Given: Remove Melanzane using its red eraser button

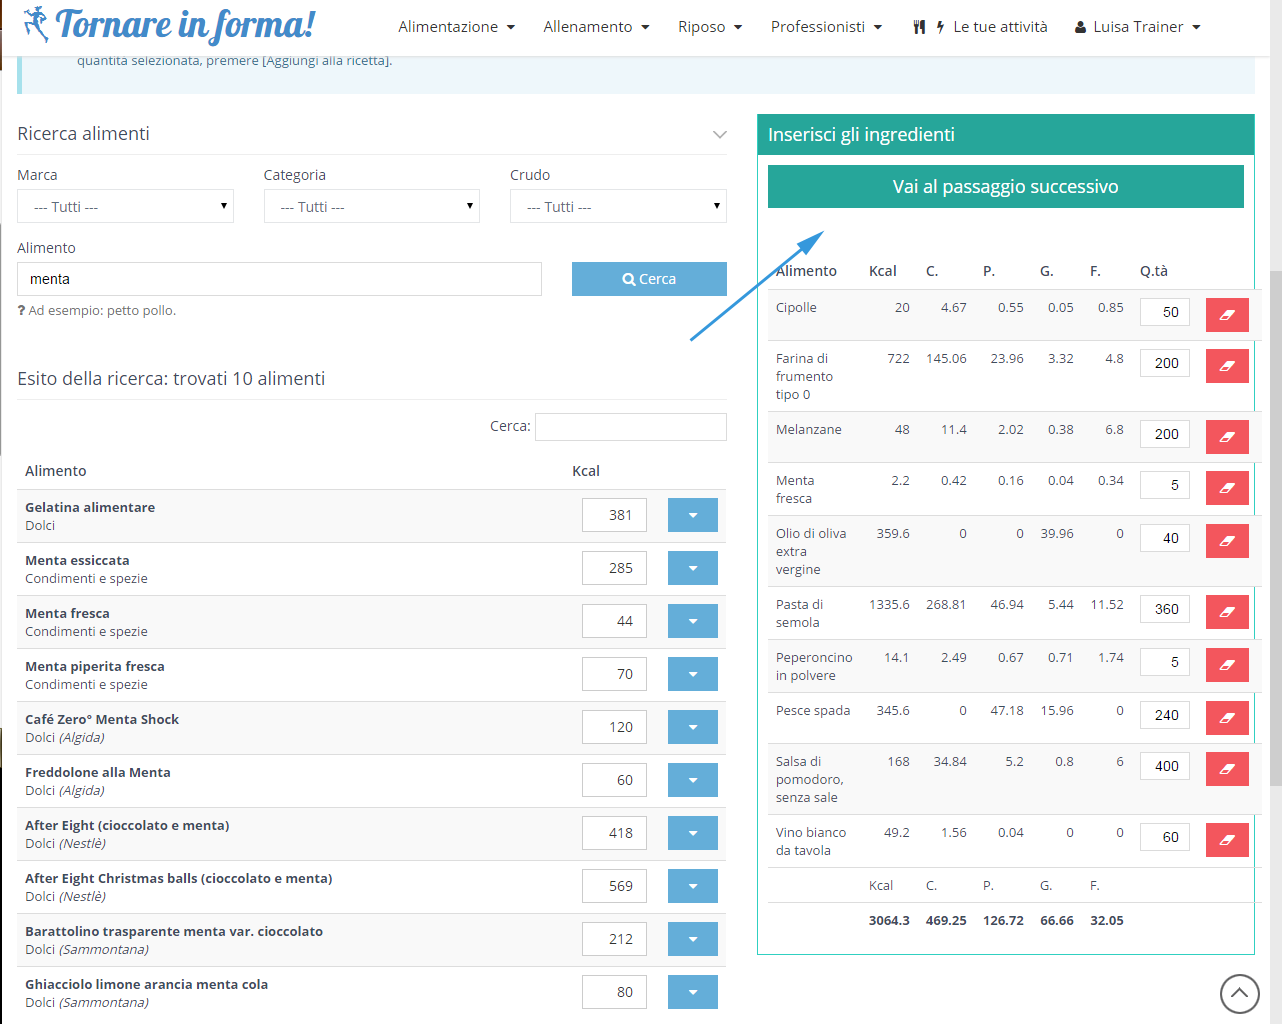Looking at the screenshot, I should [x=1226, y=437].
